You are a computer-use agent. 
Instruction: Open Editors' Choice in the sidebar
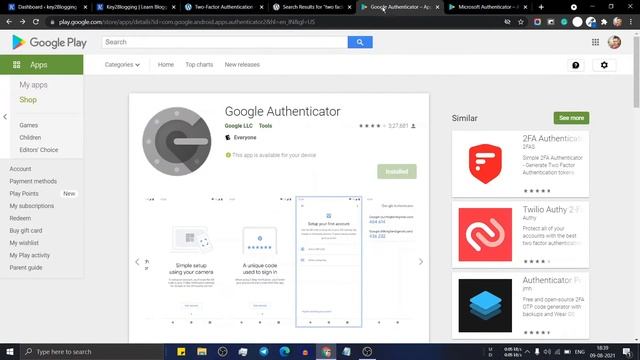pos(39,150)
